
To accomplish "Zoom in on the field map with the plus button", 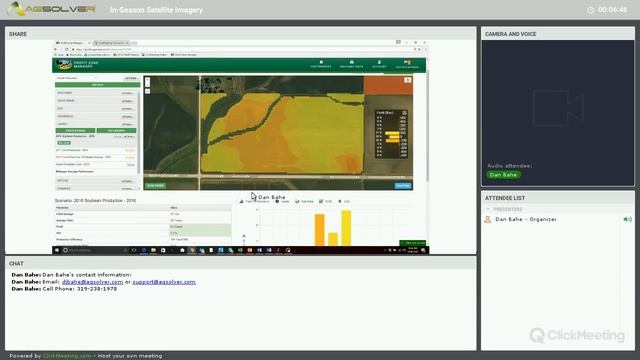I will [147, 80].
